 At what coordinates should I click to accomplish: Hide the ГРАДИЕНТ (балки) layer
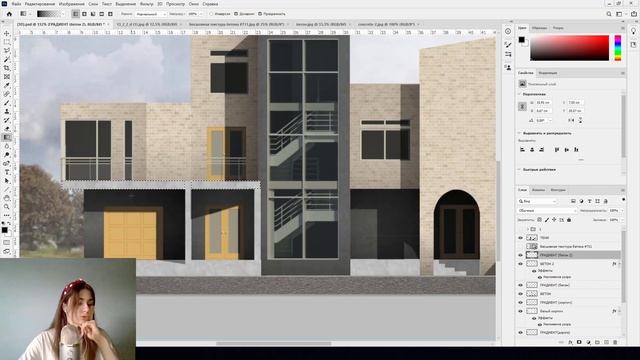tap(520, 285)
